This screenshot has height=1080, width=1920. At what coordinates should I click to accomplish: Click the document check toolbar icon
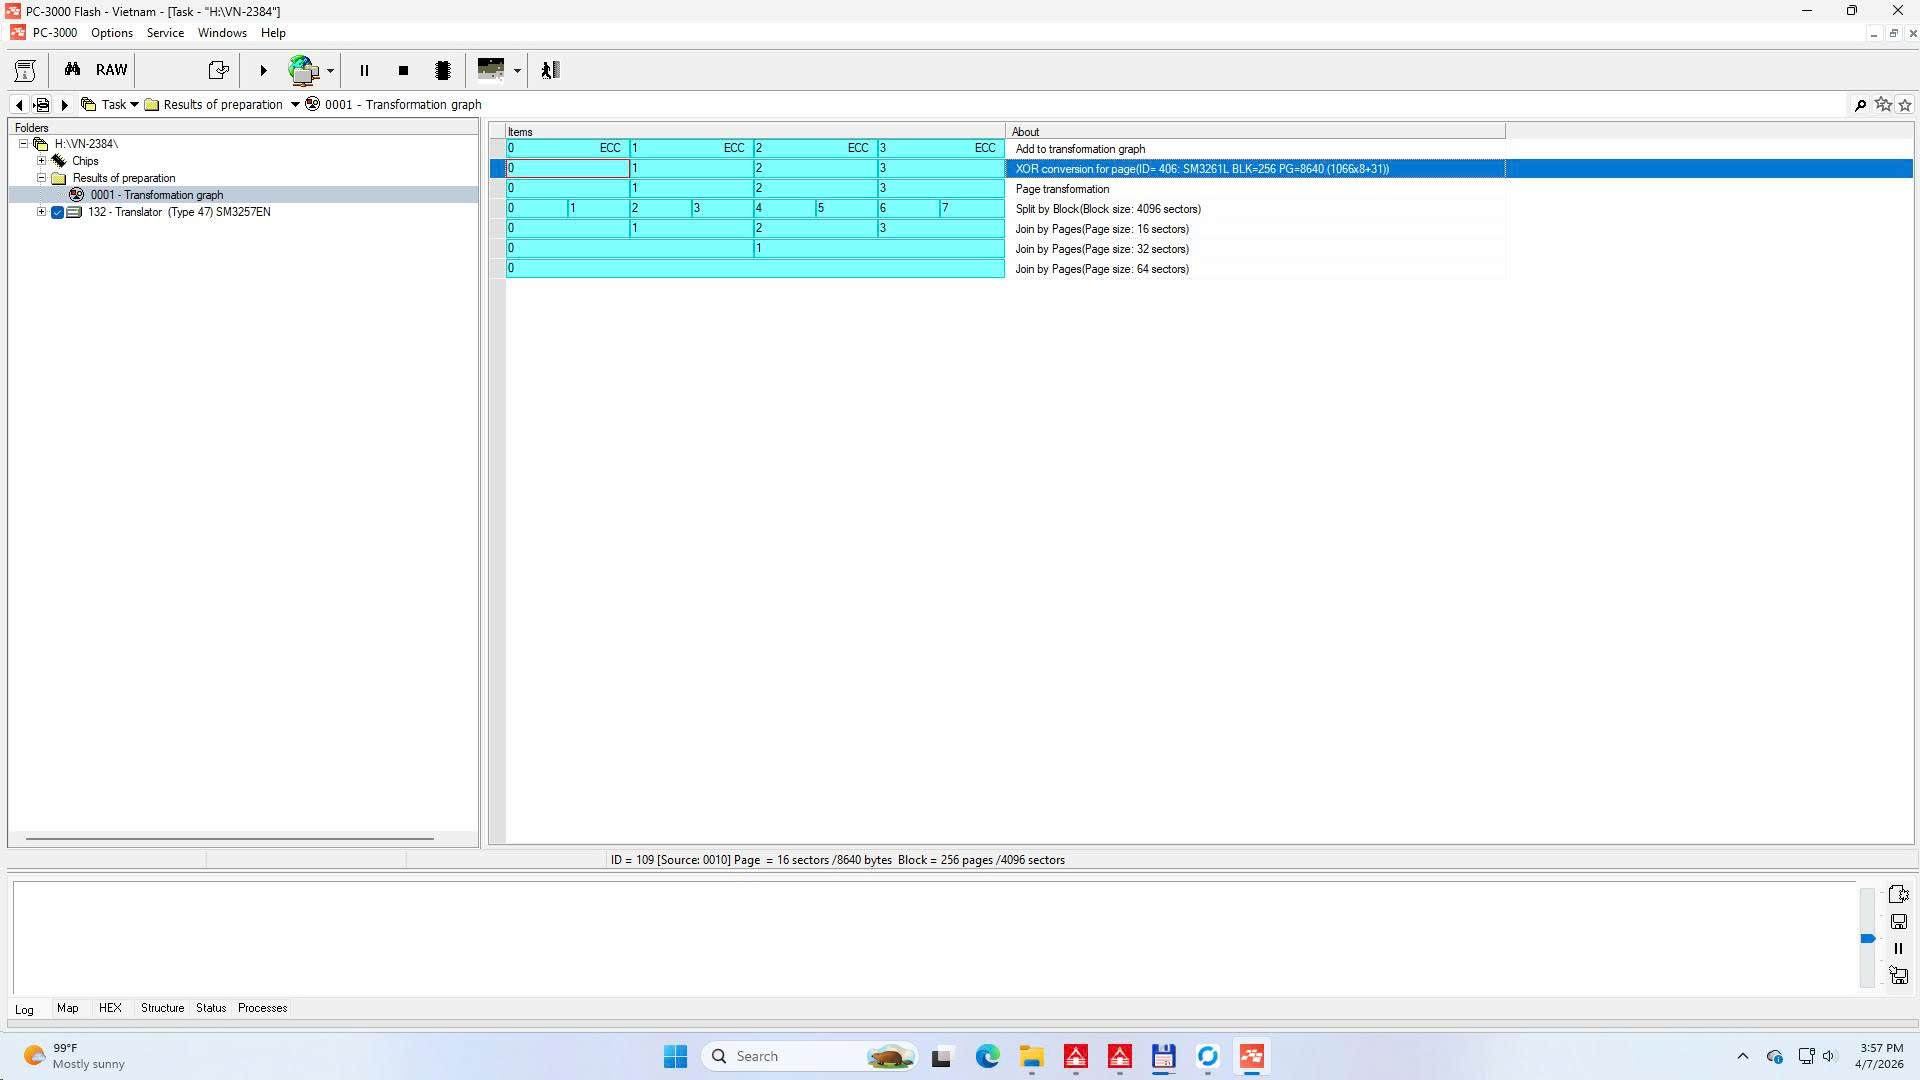tap(218, 70)
